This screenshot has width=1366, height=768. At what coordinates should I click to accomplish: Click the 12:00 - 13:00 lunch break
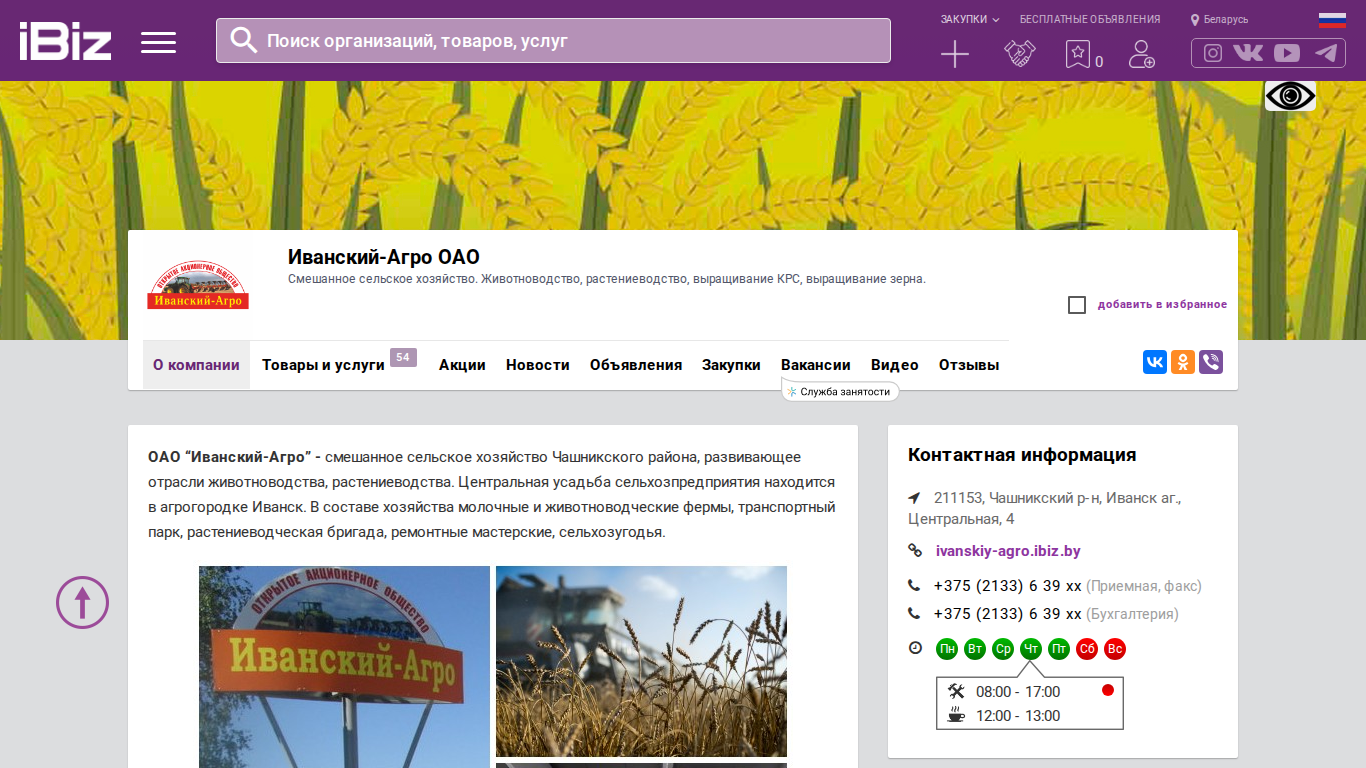coord(1018,716)
